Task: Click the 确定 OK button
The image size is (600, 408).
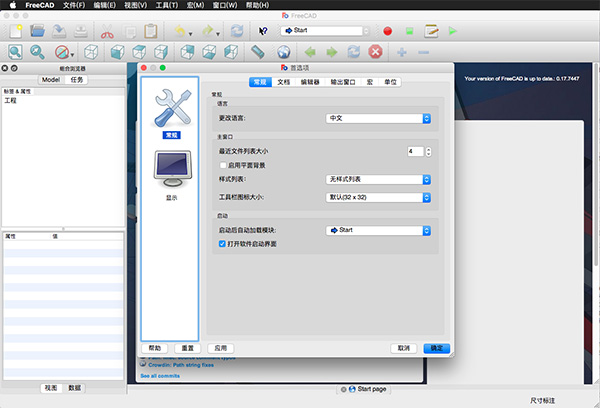Action: [437, 348]
